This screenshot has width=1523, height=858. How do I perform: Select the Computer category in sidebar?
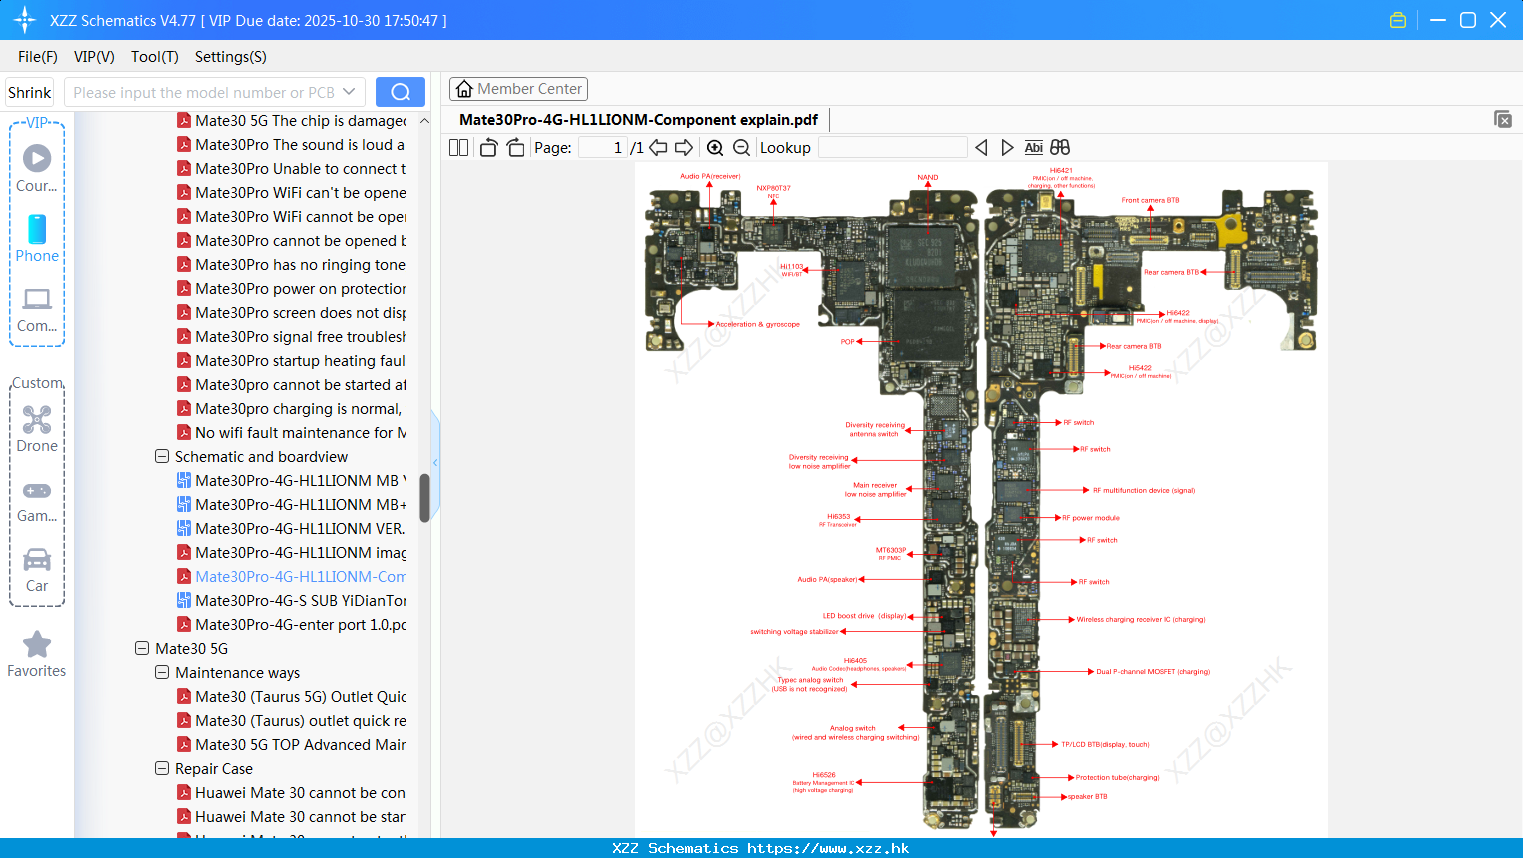pos(37,310)
